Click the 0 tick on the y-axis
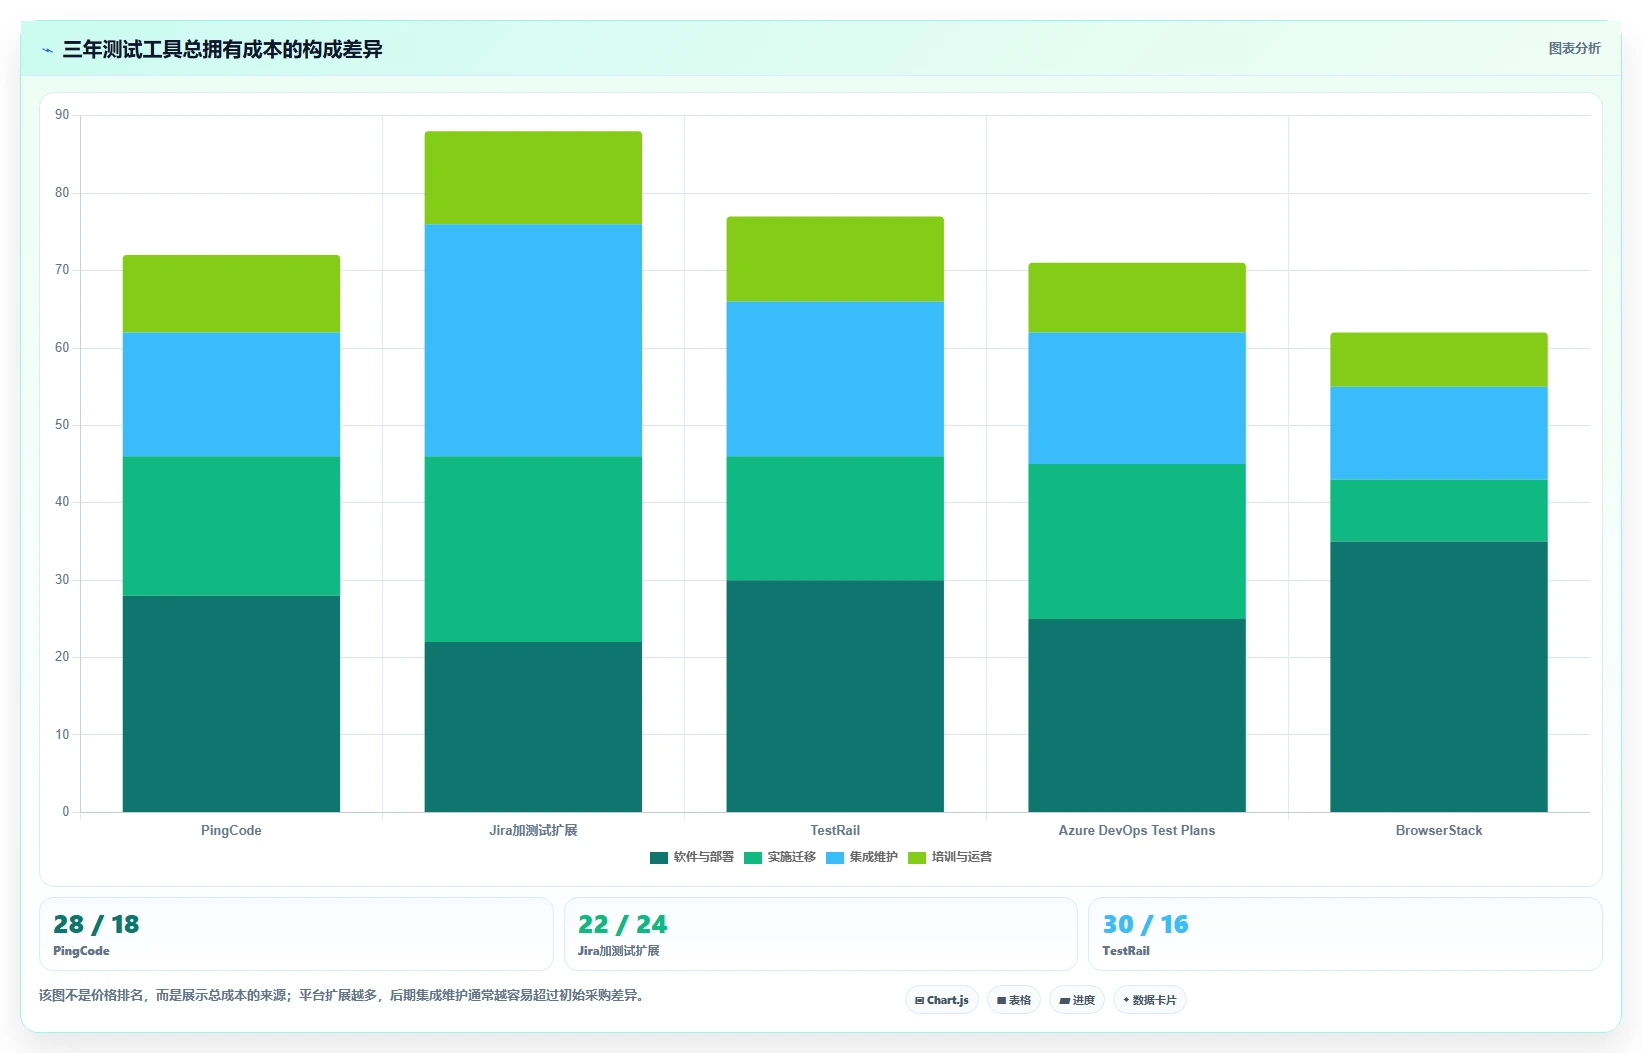Image resolution: width=1642 pixels, height=1053 pixels. (x=66, y=812)
